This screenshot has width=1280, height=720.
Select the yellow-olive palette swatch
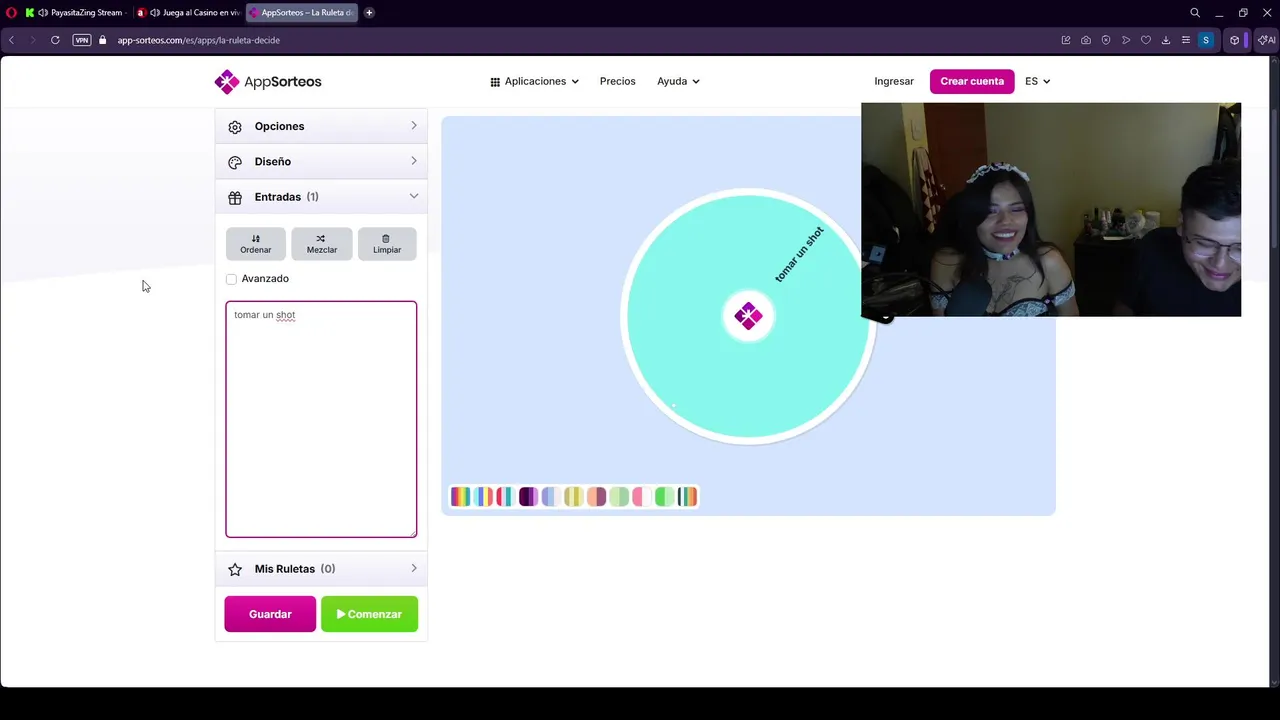[574, 496]
